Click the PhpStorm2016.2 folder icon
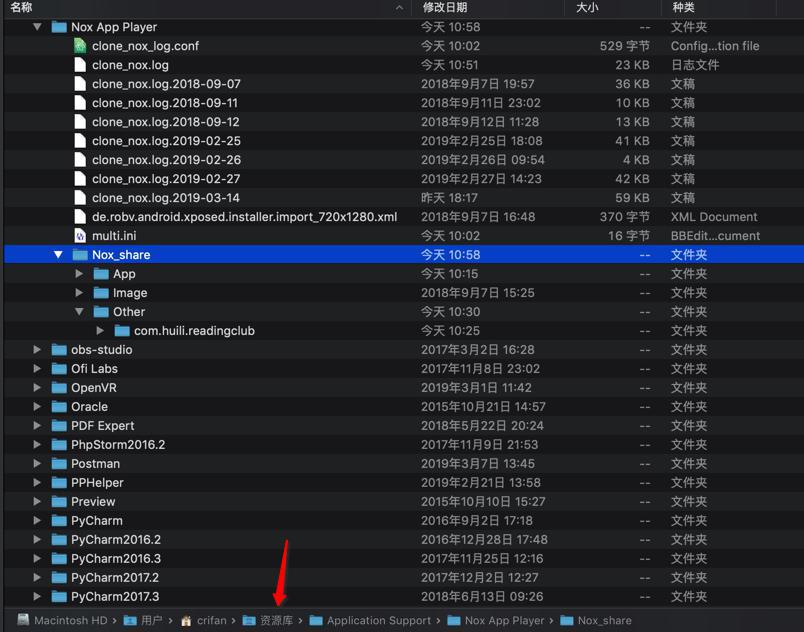This screenshot has width=804, height=632. click(59, 444)
